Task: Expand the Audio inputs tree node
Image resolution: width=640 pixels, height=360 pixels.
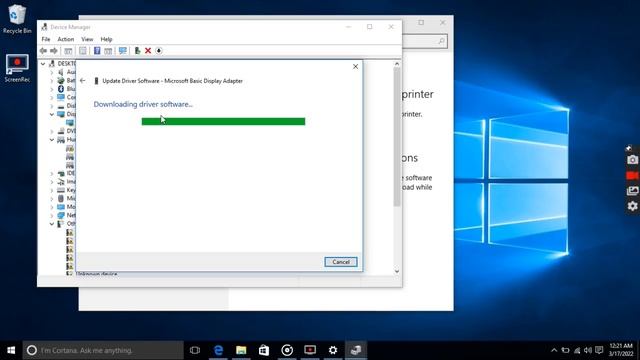Action: point(52,72)
